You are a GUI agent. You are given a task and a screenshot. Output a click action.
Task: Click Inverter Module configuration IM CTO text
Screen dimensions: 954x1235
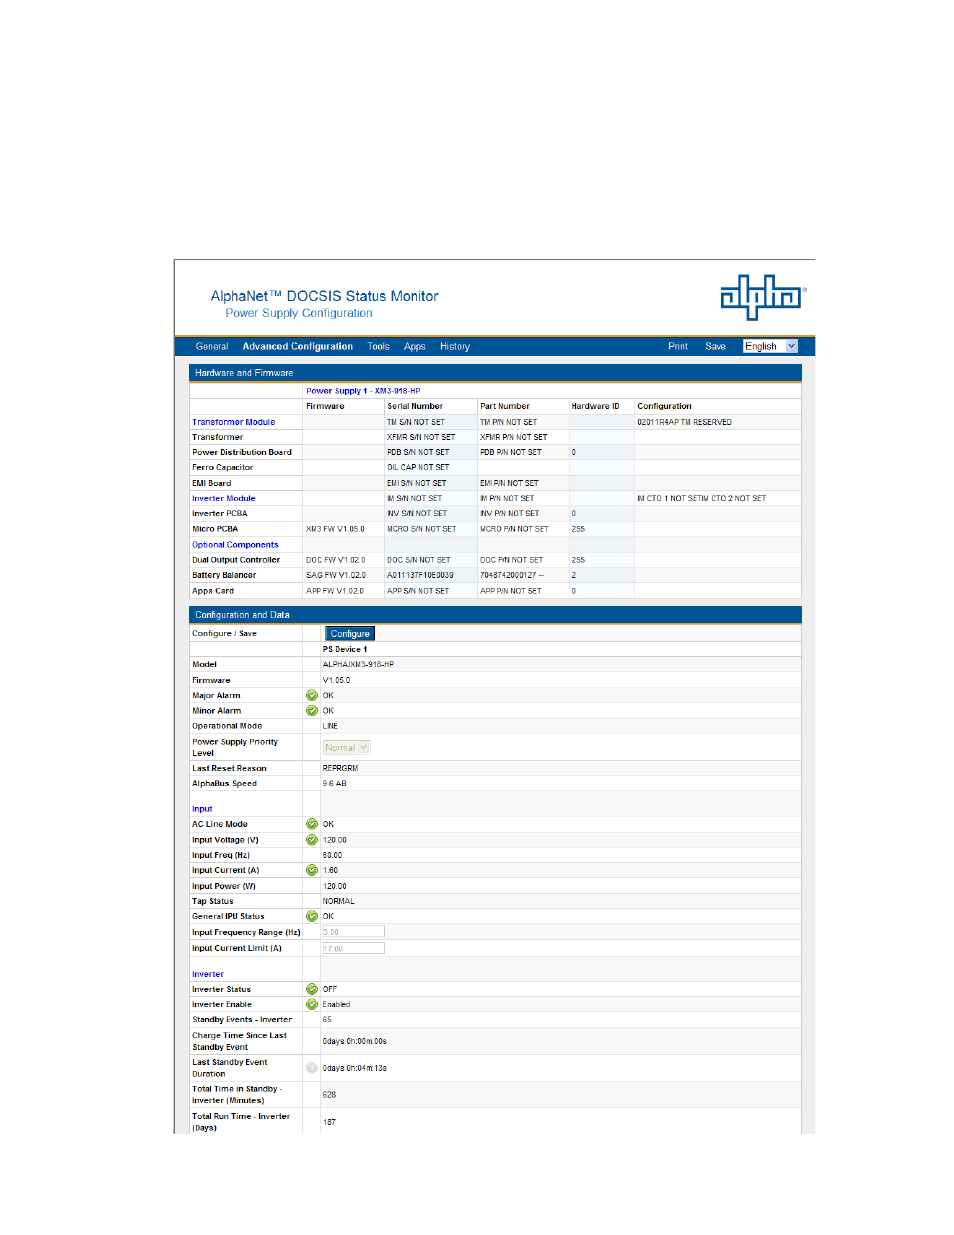pos(702,498)
